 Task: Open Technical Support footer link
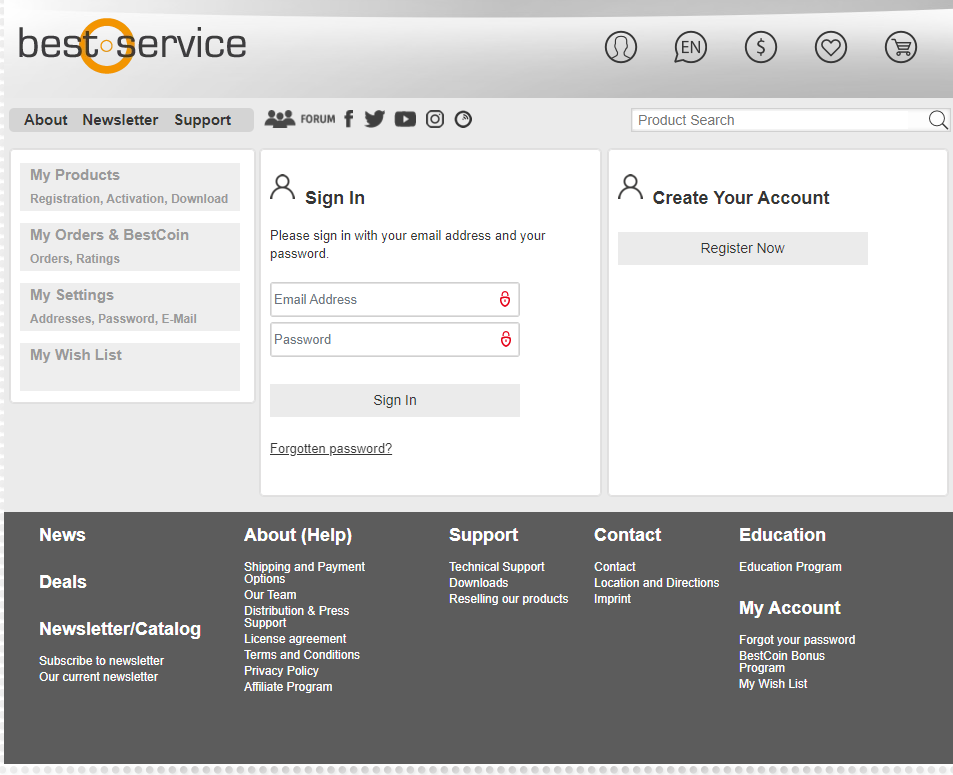pos(497,567)
